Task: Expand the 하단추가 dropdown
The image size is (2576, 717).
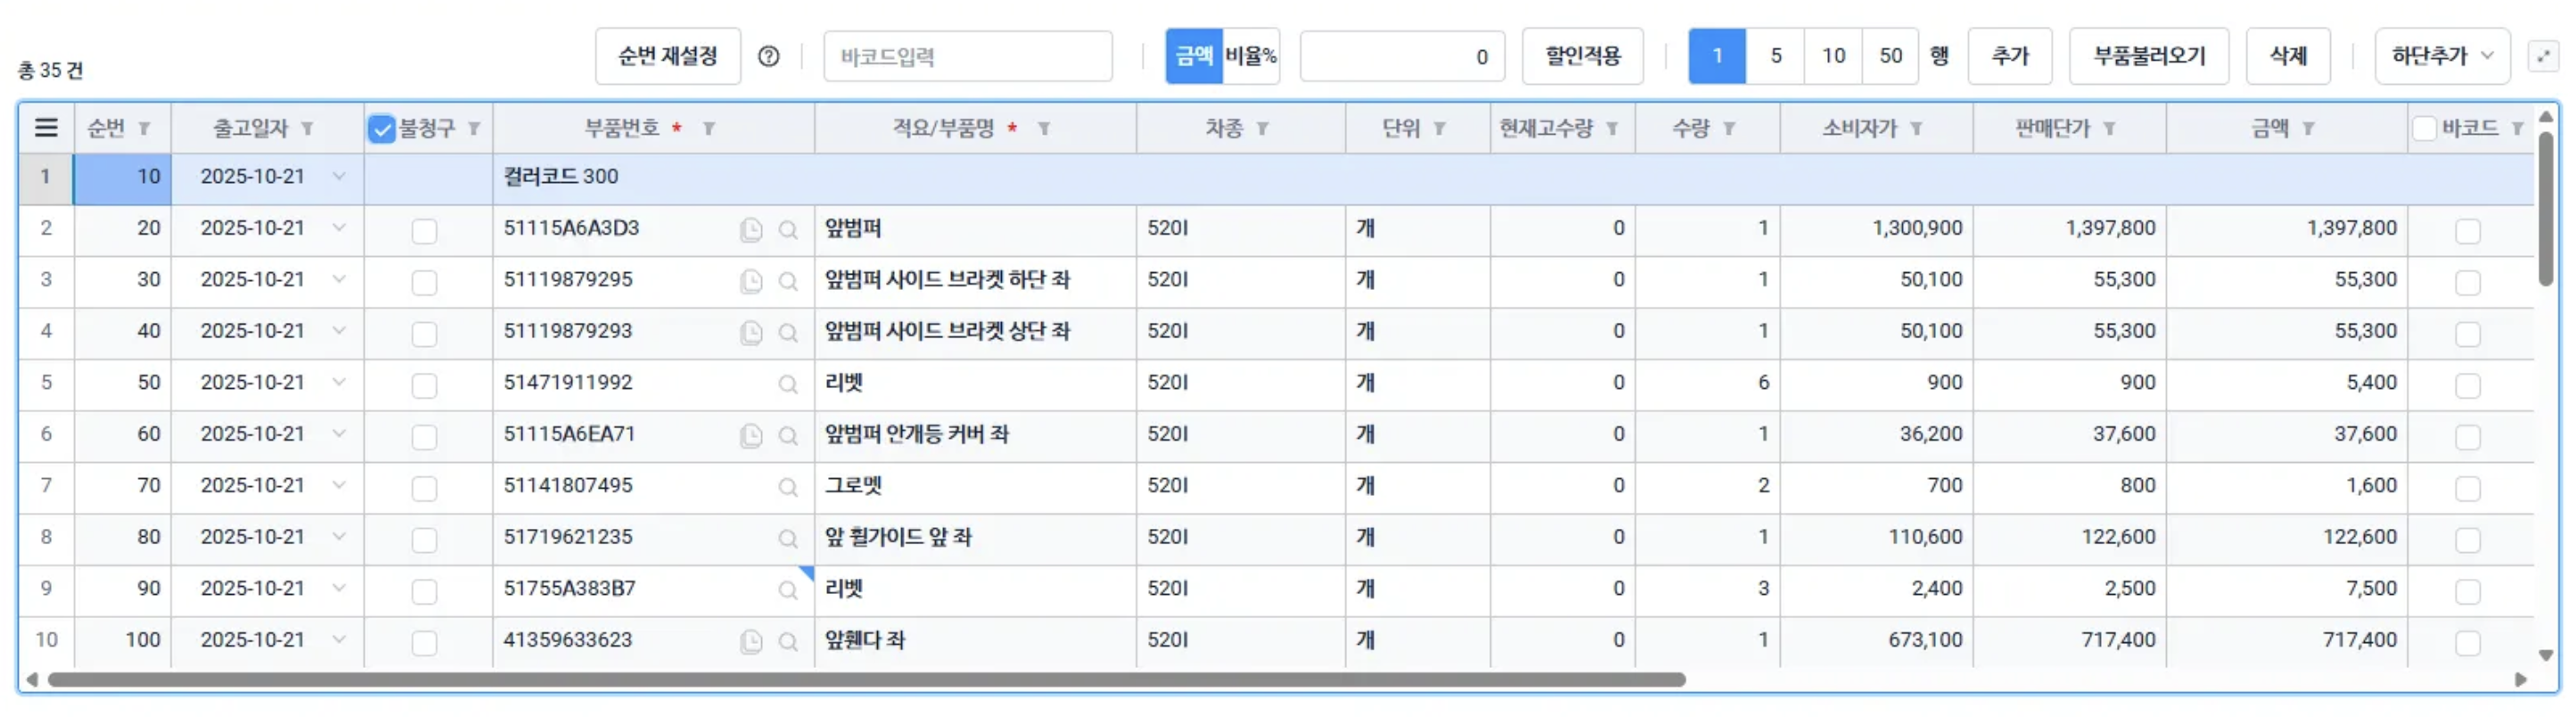Action: pos(2441,57)
